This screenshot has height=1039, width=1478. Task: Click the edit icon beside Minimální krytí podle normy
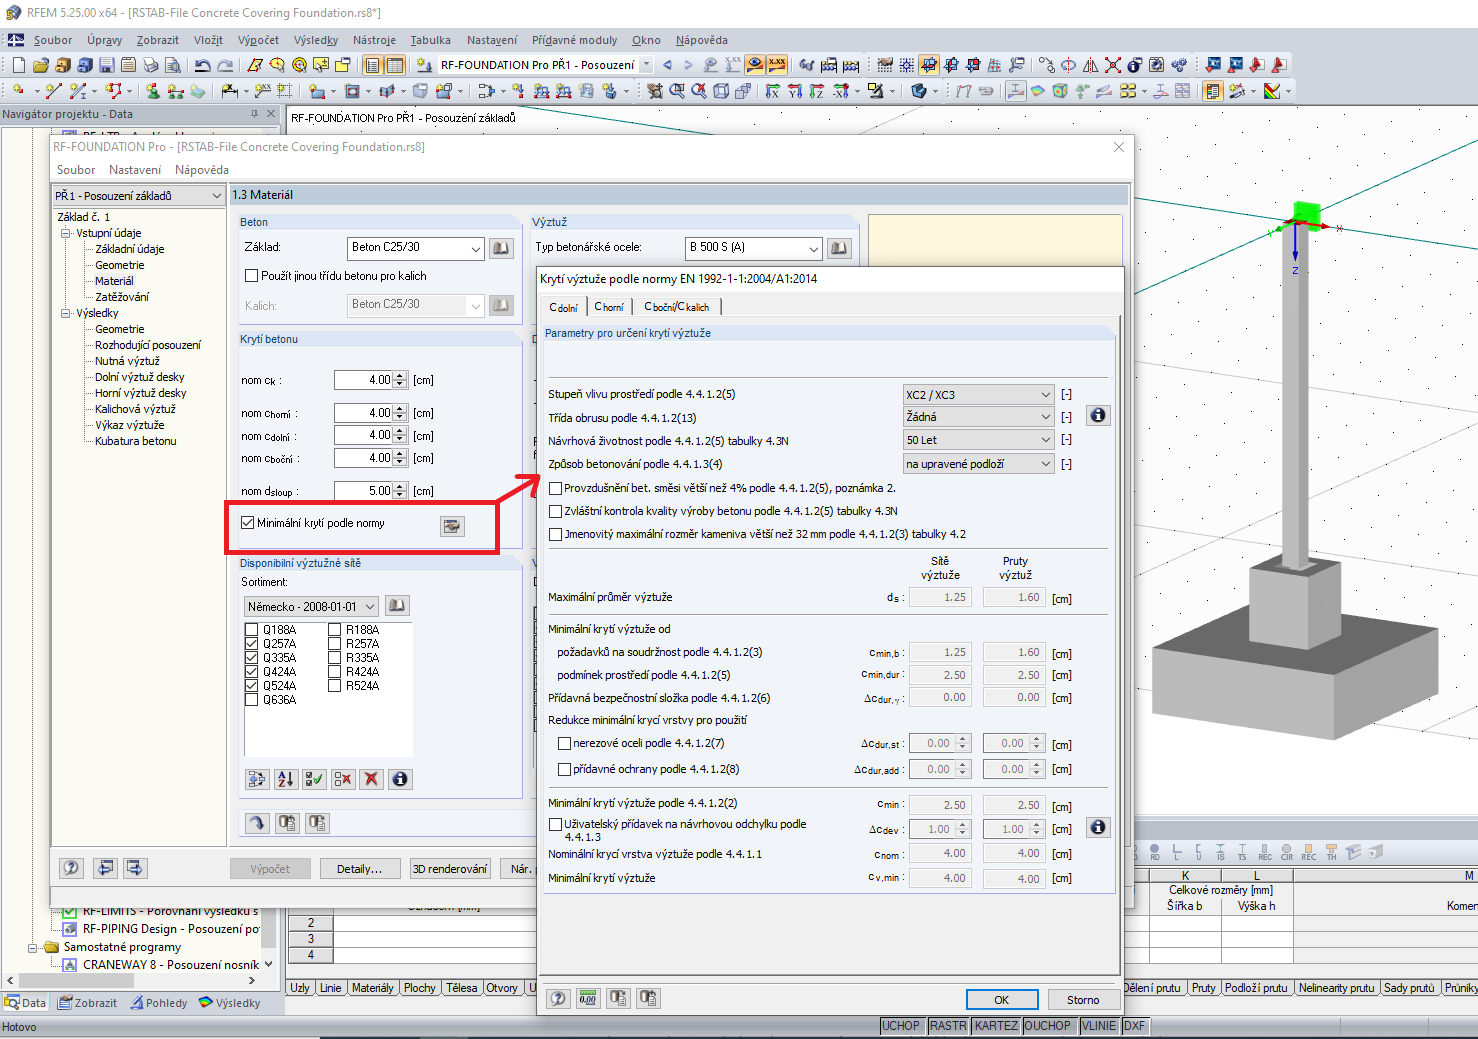click(x=452, y=526)
